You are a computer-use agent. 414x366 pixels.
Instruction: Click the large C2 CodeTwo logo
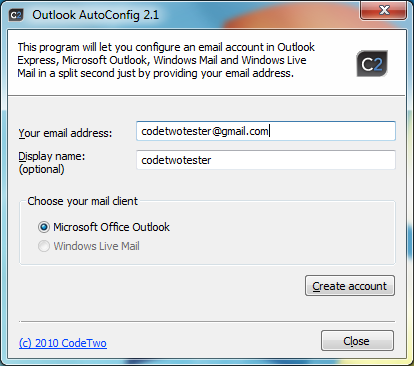[372, 64]
